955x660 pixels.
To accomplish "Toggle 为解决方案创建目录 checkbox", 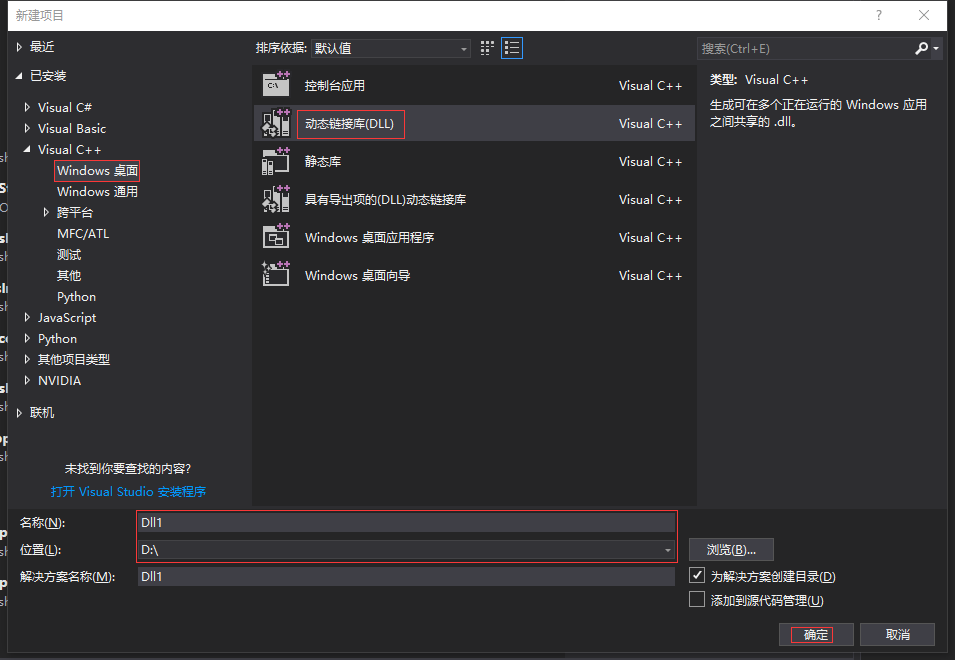I will (697, 575).
